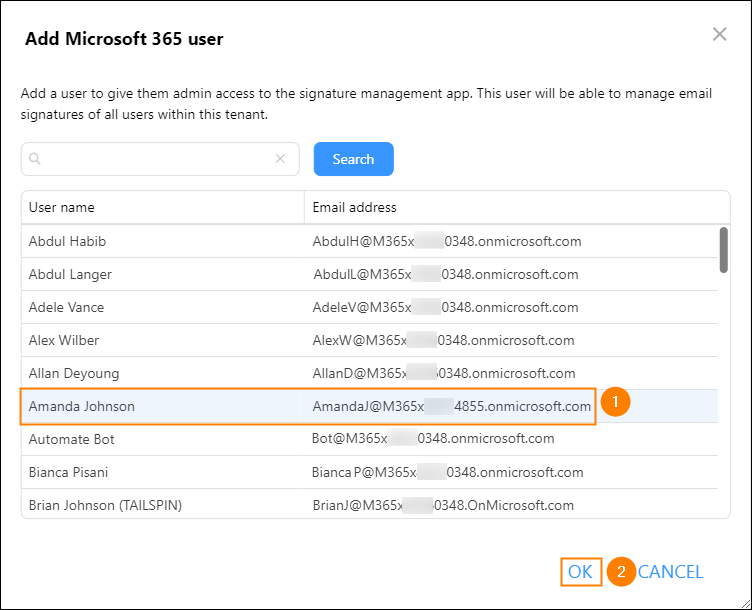Click the user list vertical scrollbar thumb
This screenshot has width=752, height=610.
coord(724,250)
